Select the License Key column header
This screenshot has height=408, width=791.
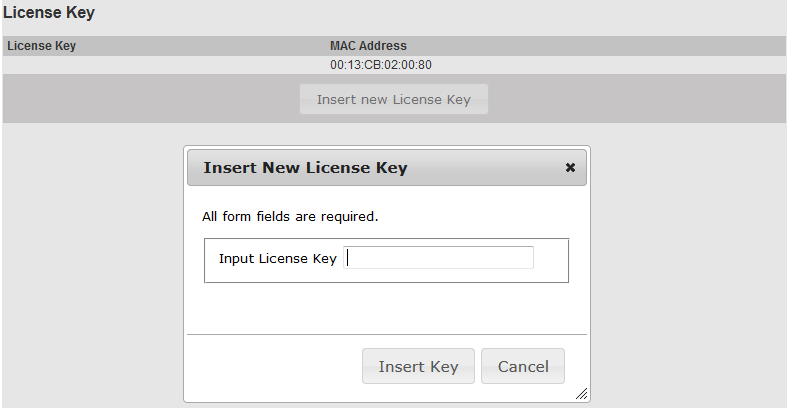pos(42,46)
